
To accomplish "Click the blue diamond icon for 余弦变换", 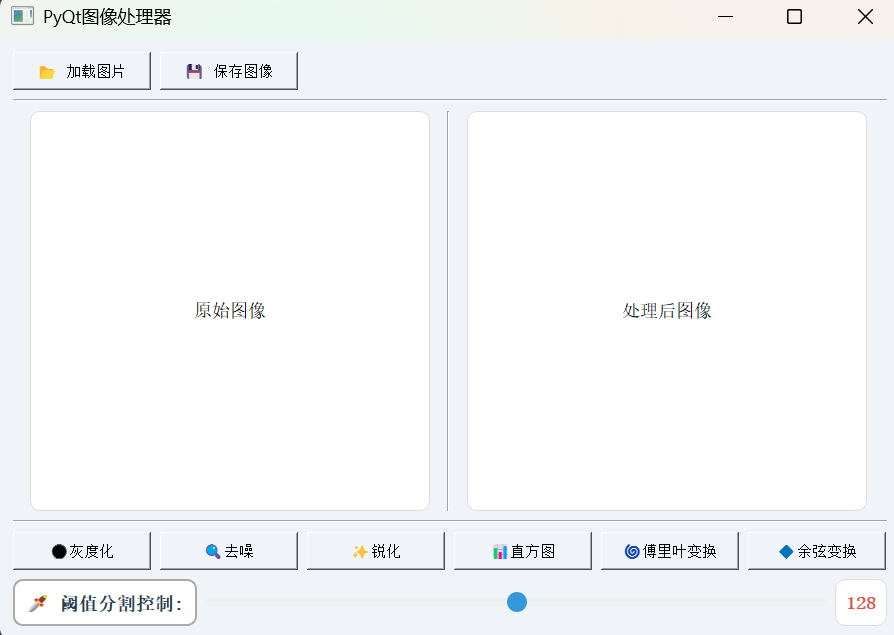I will point(786,551).
